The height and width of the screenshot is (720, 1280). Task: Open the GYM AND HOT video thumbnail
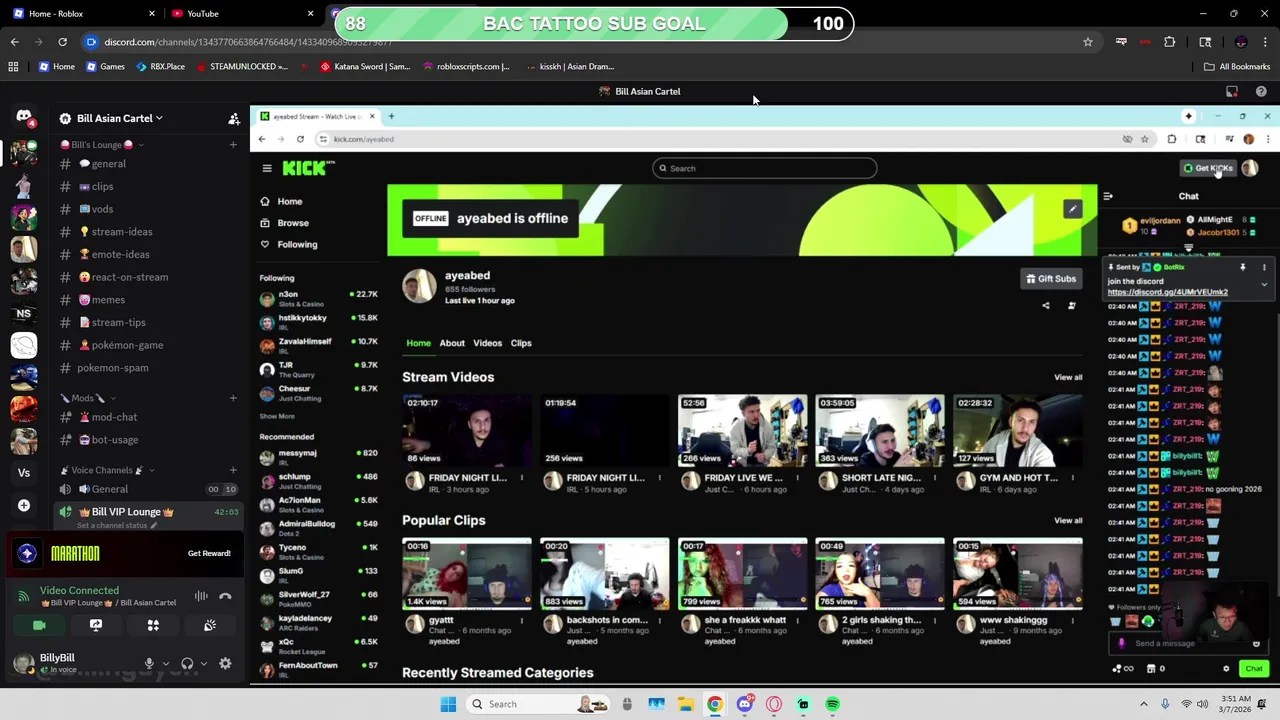[1017, 430]
